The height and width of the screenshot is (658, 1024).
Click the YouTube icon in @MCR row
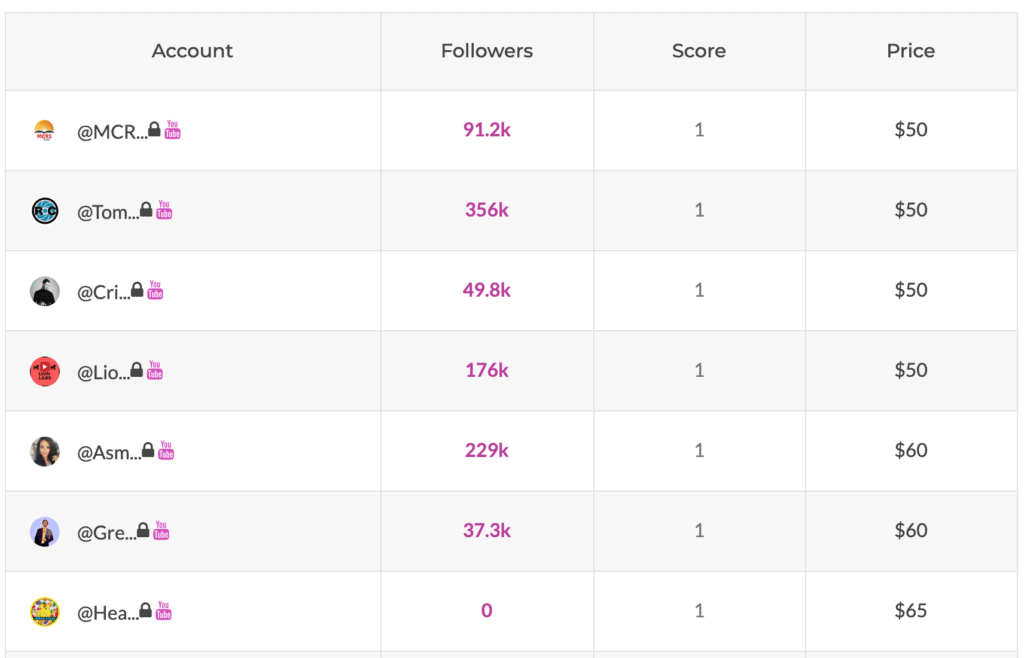coord(173,130)
